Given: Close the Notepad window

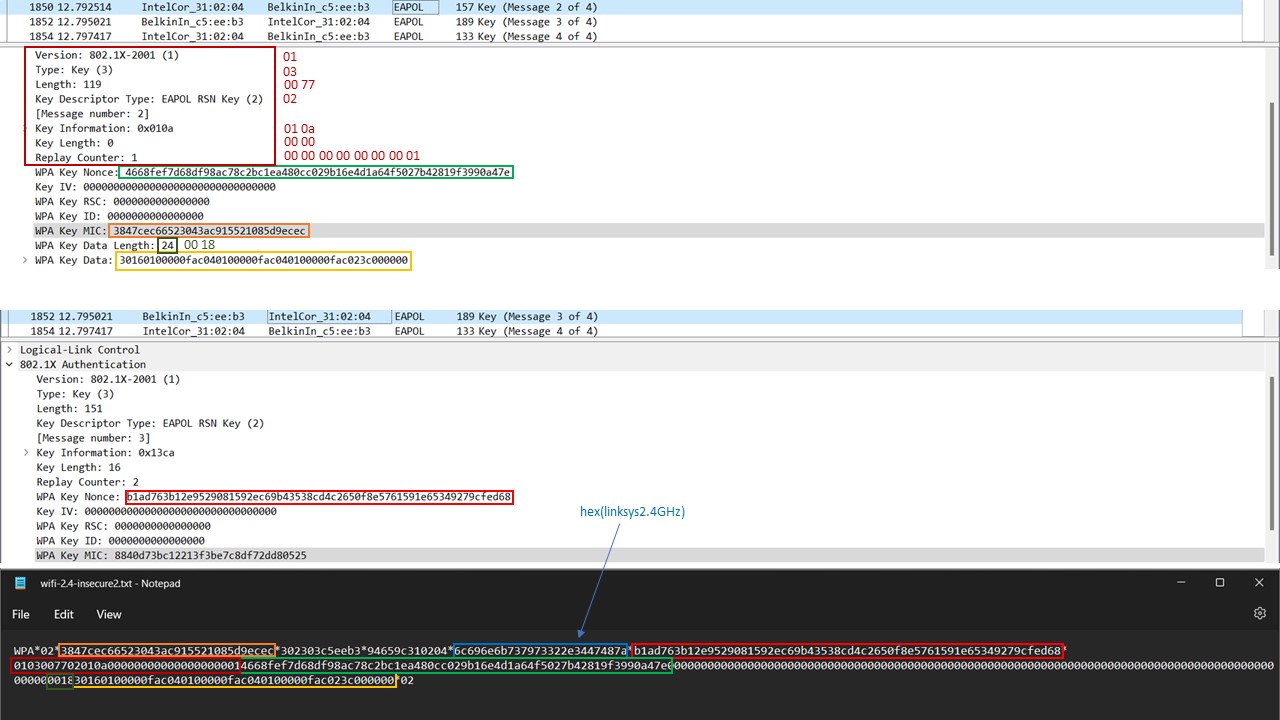Looking at the screenshot, I should [x=1259, y=583].
